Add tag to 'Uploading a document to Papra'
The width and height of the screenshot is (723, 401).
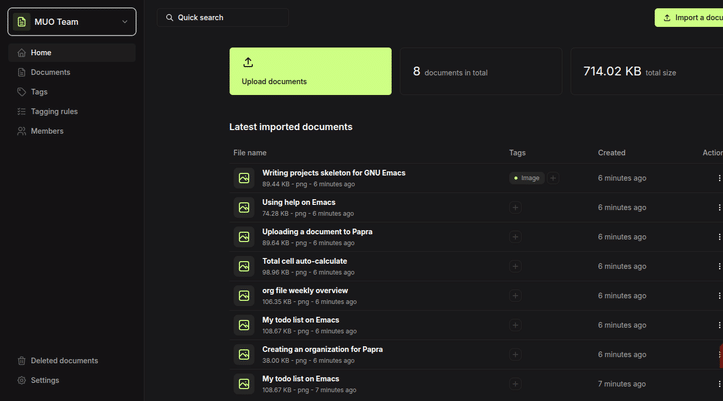[515, 237]
